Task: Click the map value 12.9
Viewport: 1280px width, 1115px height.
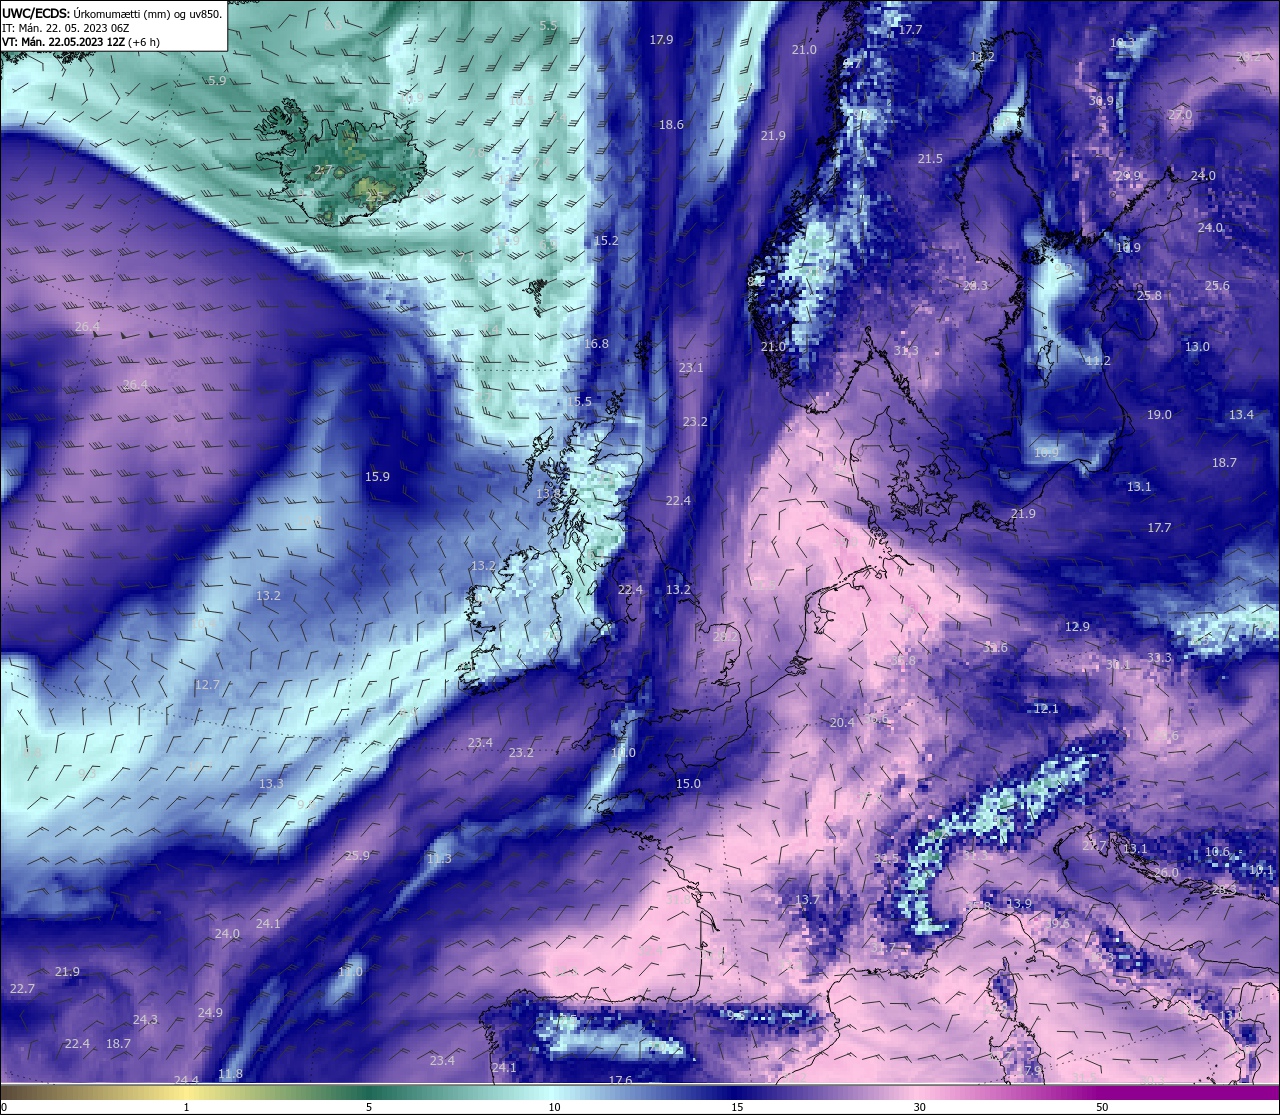Action: [x=1077, y=627]
